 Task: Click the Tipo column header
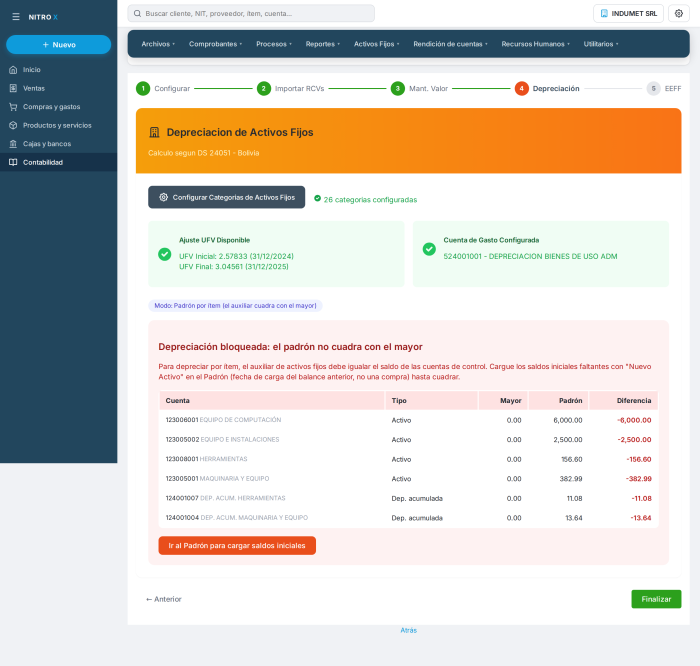pyautogui.click(x=431, y=400)
